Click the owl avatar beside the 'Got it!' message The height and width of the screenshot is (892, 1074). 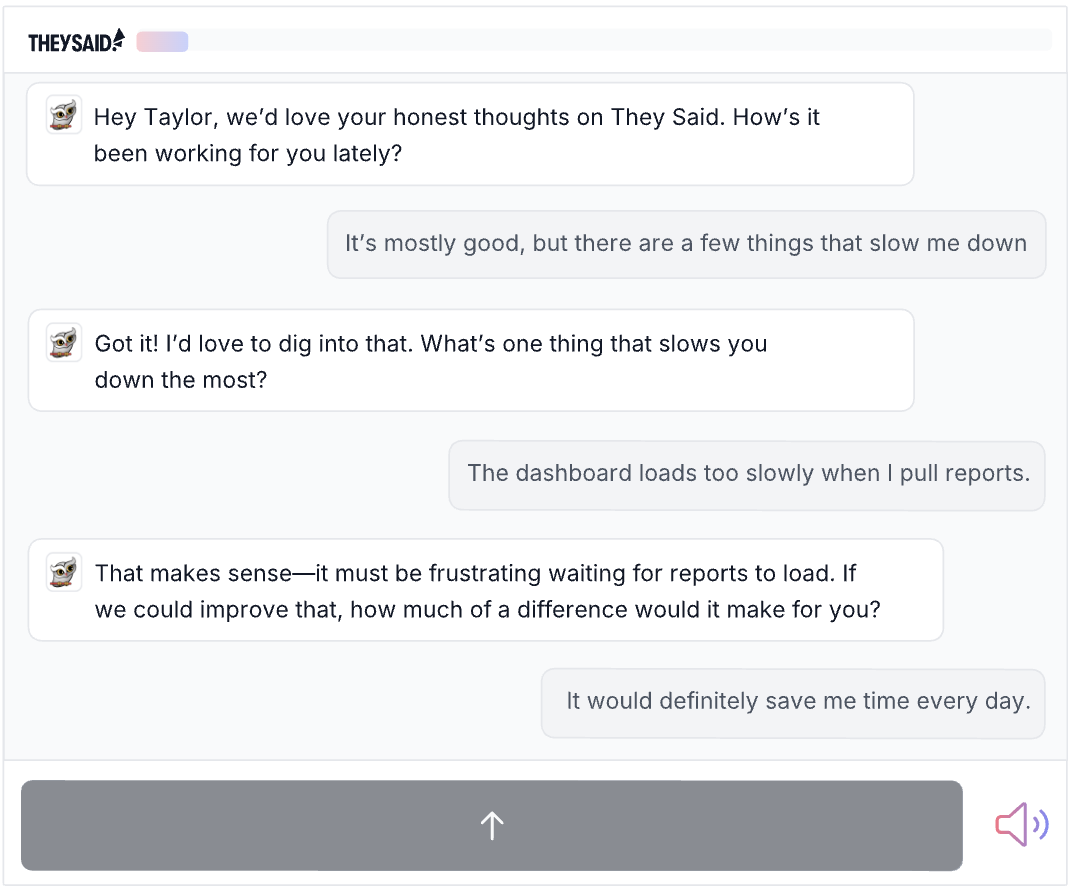(64, 343)
